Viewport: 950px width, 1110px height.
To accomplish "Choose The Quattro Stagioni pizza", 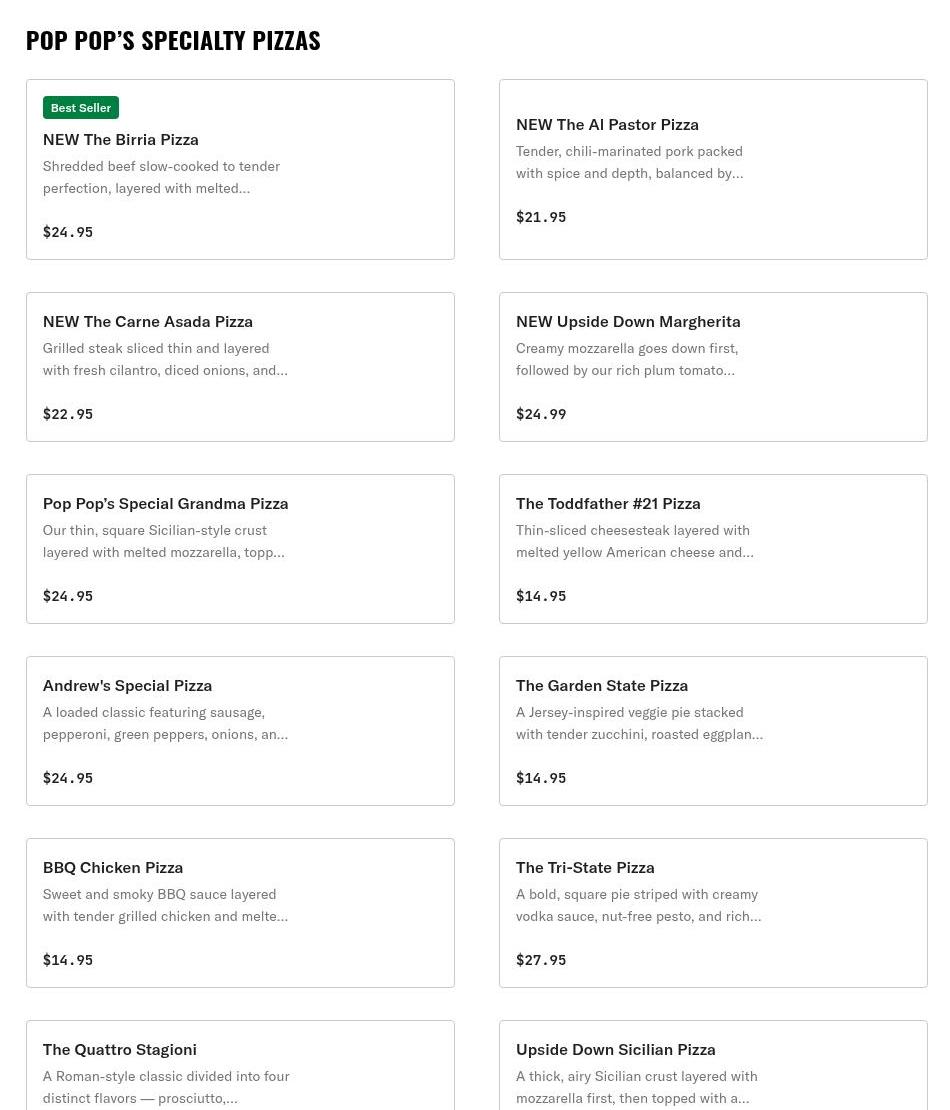I will [x=240, y=1065].
